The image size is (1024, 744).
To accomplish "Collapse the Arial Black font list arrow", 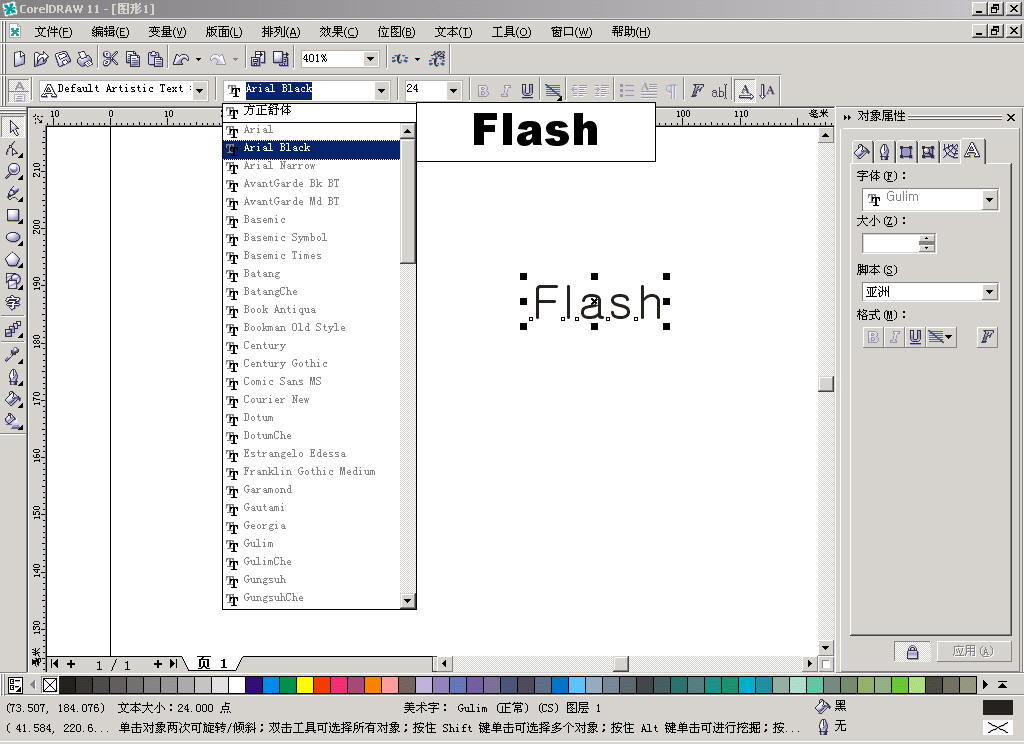I will (x=381, y=90).
